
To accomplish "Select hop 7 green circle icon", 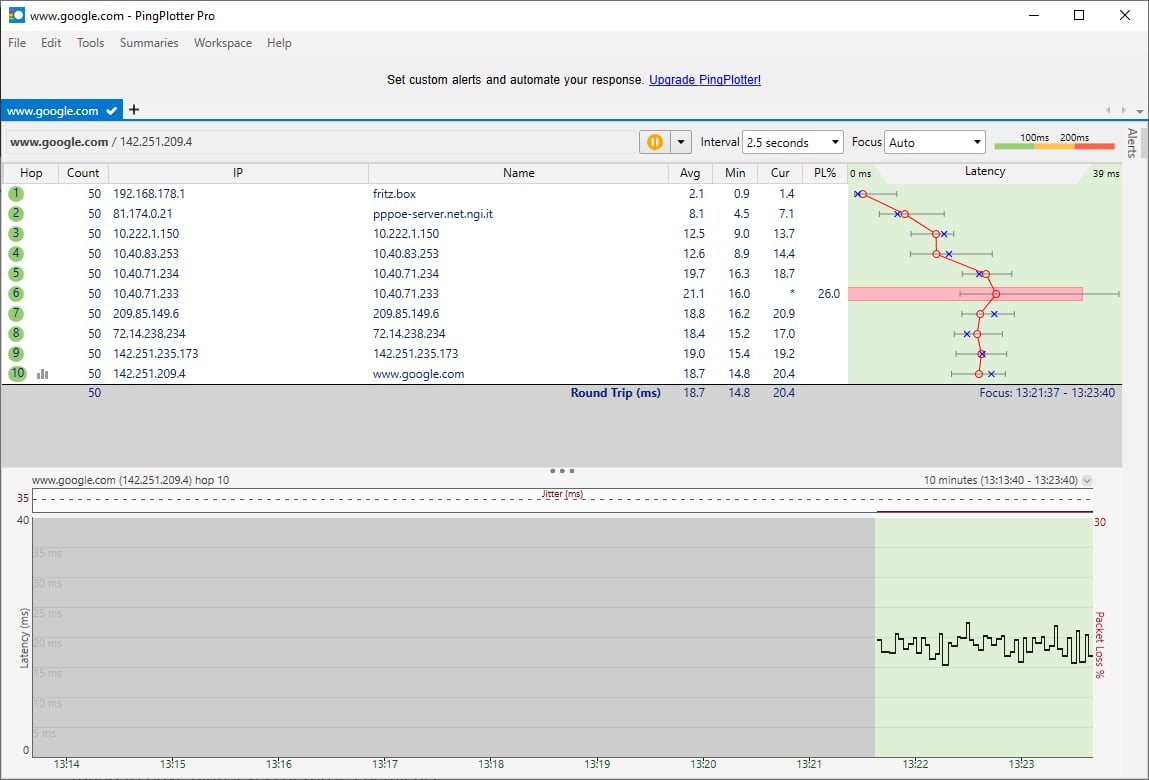I will click(x=15, y=314).
